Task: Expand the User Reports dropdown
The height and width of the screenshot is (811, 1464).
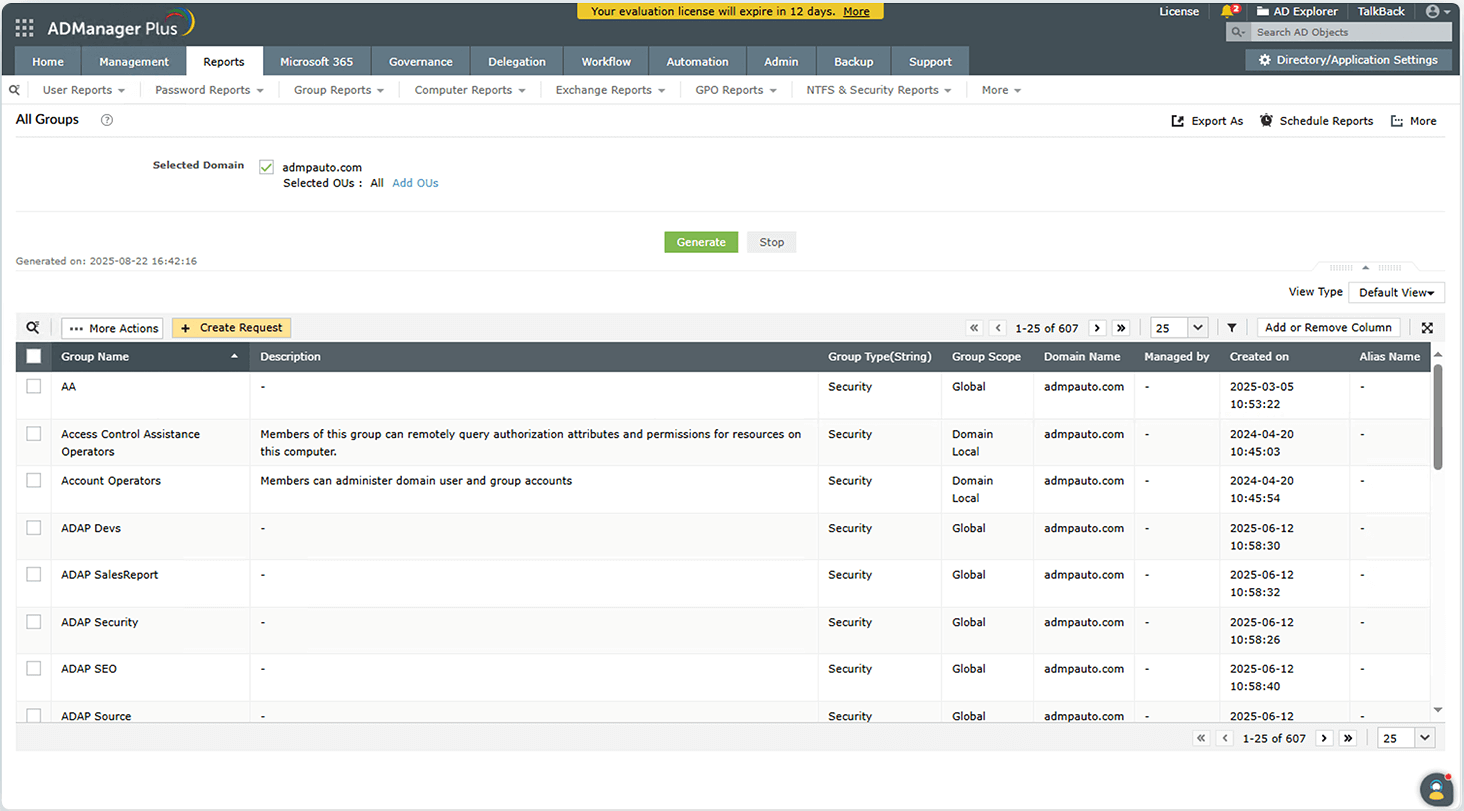Action: pyautogui.click(x=84, y=90)
